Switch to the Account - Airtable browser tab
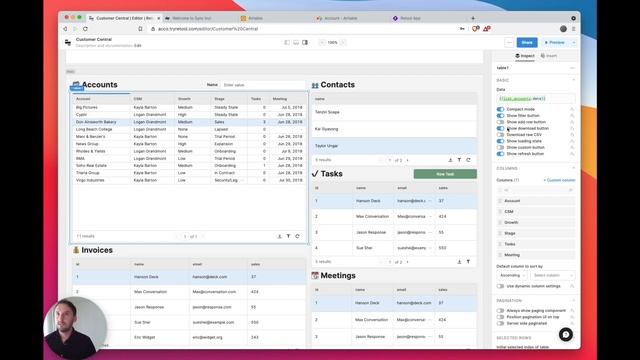Screen dimensions: 640x360 [x=342, y=18]
